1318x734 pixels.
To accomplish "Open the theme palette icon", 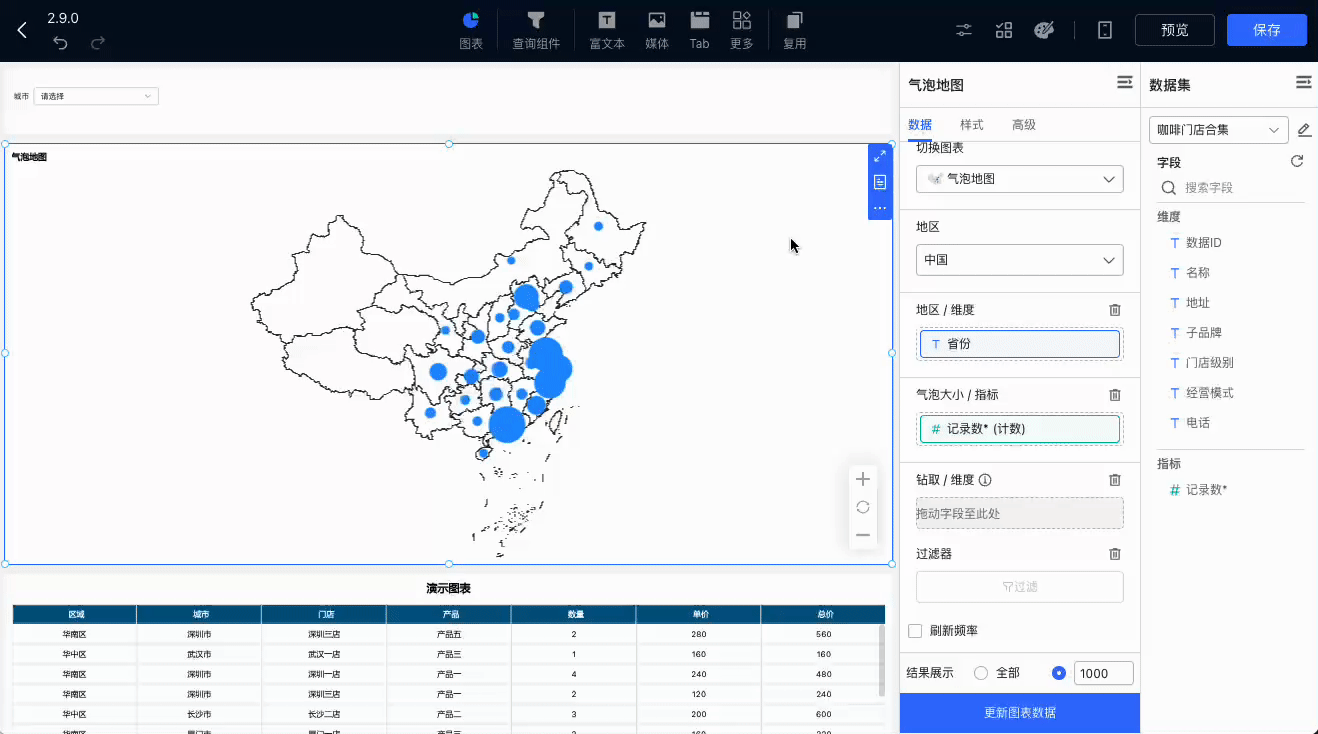I will 1043,30.
